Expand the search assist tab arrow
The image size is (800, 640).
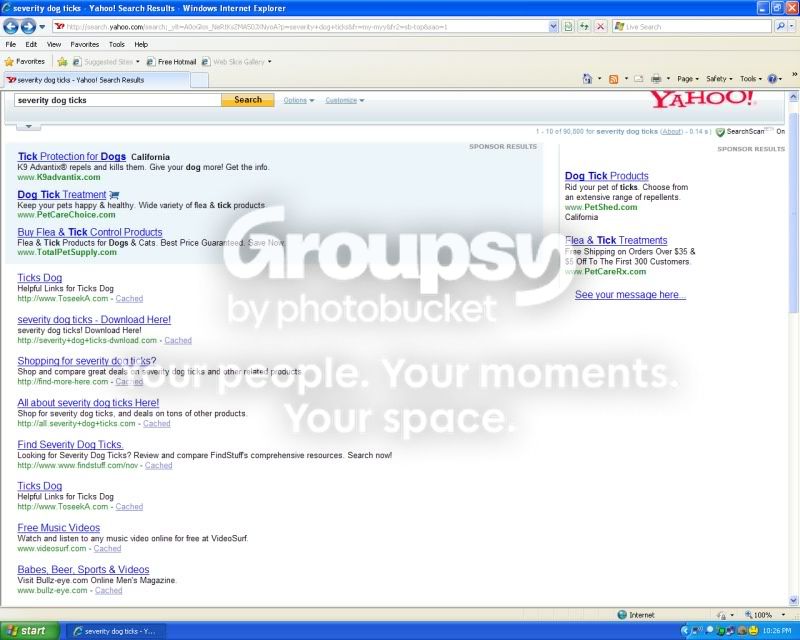tap(29, 126)
